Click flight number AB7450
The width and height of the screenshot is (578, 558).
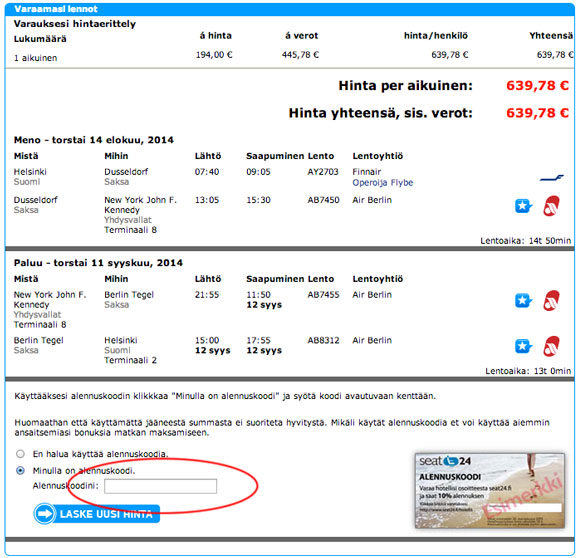tap(323, 200)
